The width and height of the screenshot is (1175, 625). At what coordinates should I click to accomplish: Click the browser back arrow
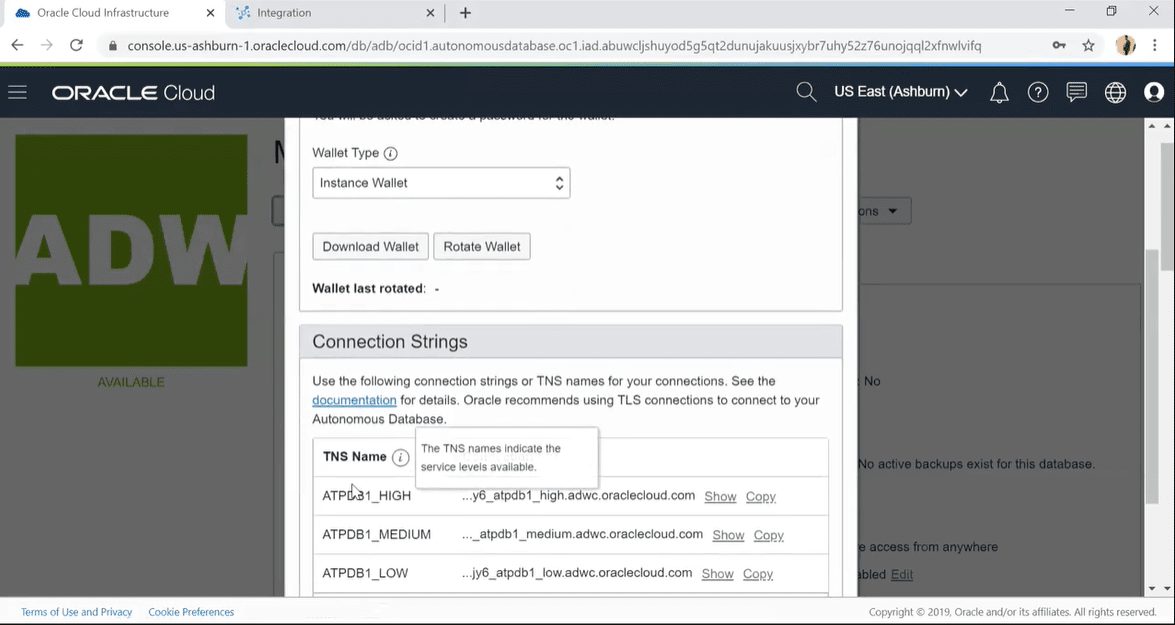17,46
